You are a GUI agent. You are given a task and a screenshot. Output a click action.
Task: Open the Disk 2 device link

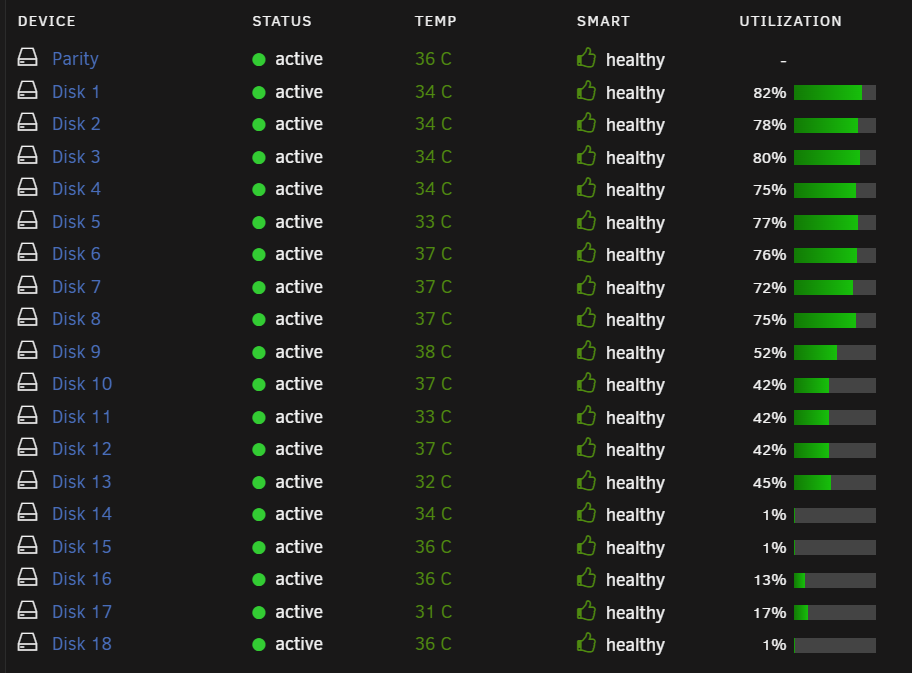tap(76, 124)
